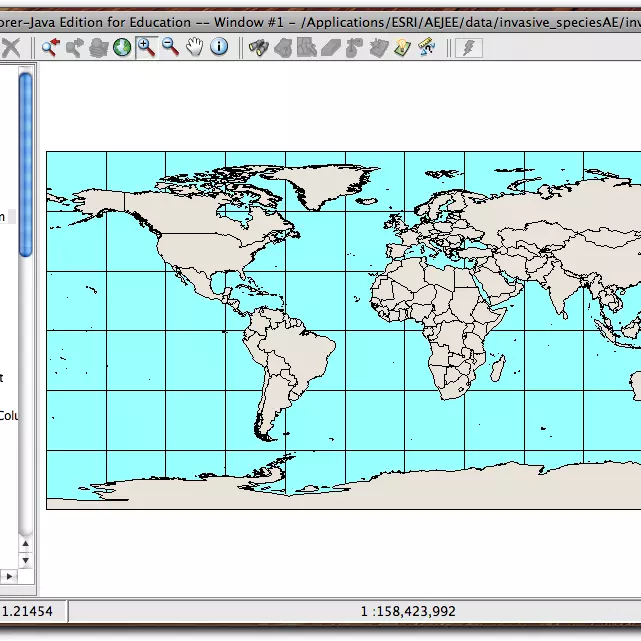Zoom to full extent with green globe icon
The height and width of the screenshot is (641, 641).
coord(122,47)
